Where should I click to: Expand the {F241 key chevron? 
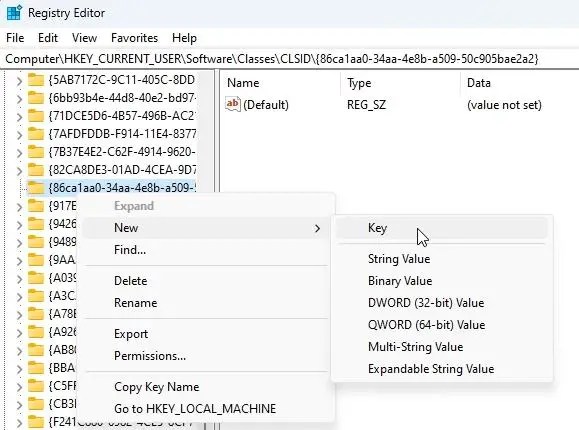pos(19,423)
